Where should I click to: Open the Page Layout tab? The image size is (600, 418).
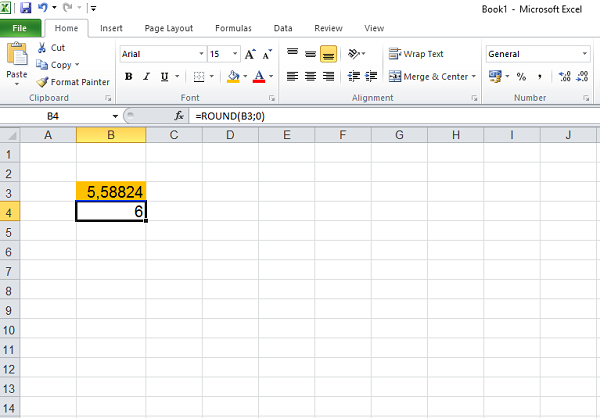click(166, 28)
